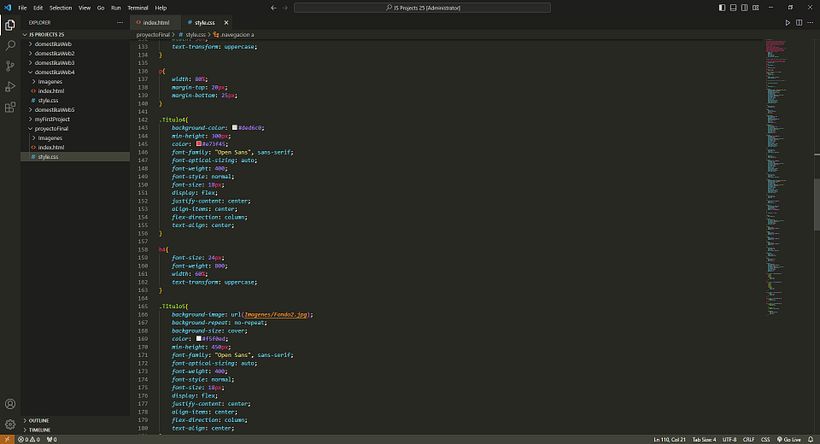
Task: Open the Search view icon
Action: coord(10,45)
